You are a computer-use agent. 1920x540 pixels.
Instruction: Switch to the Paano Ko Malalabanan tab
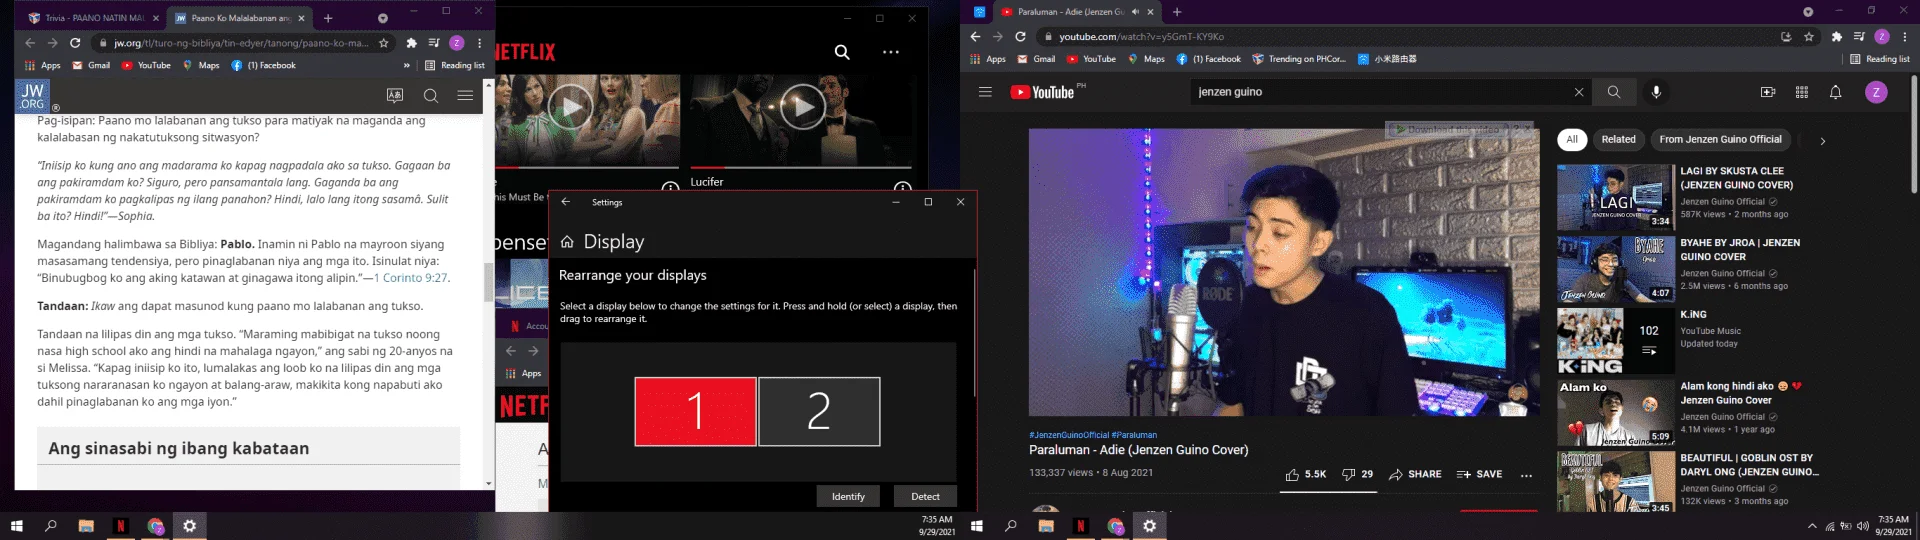(240, 18)
